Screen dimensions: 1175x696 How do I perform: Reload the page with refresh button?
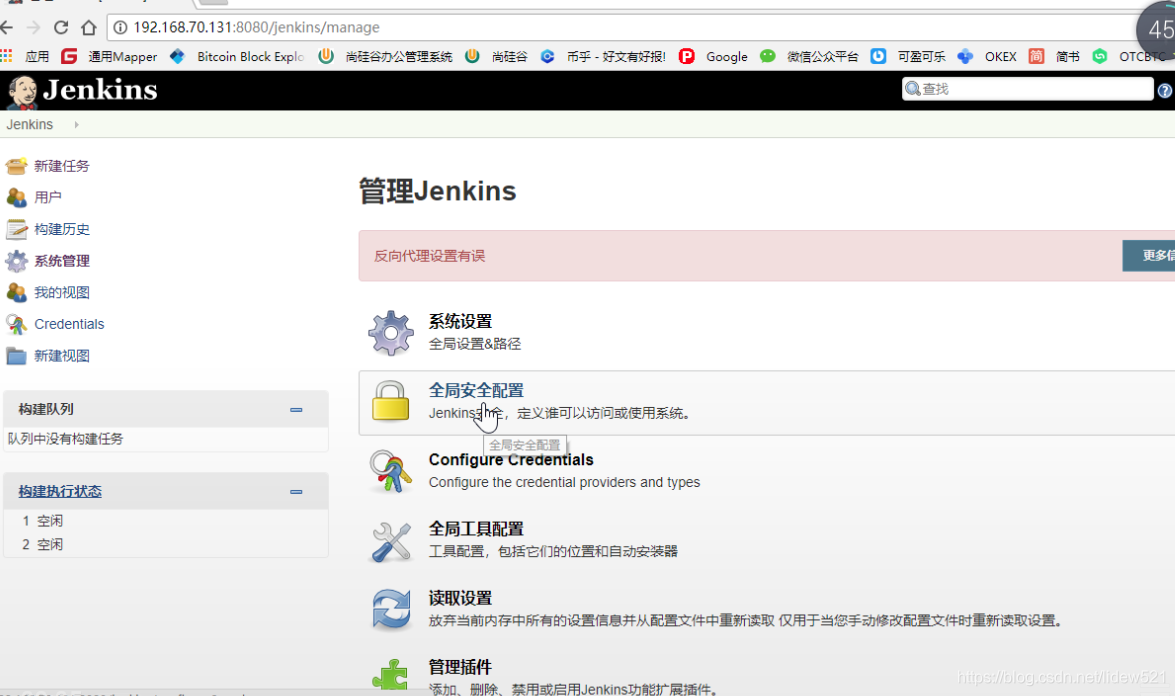point(61,28)
